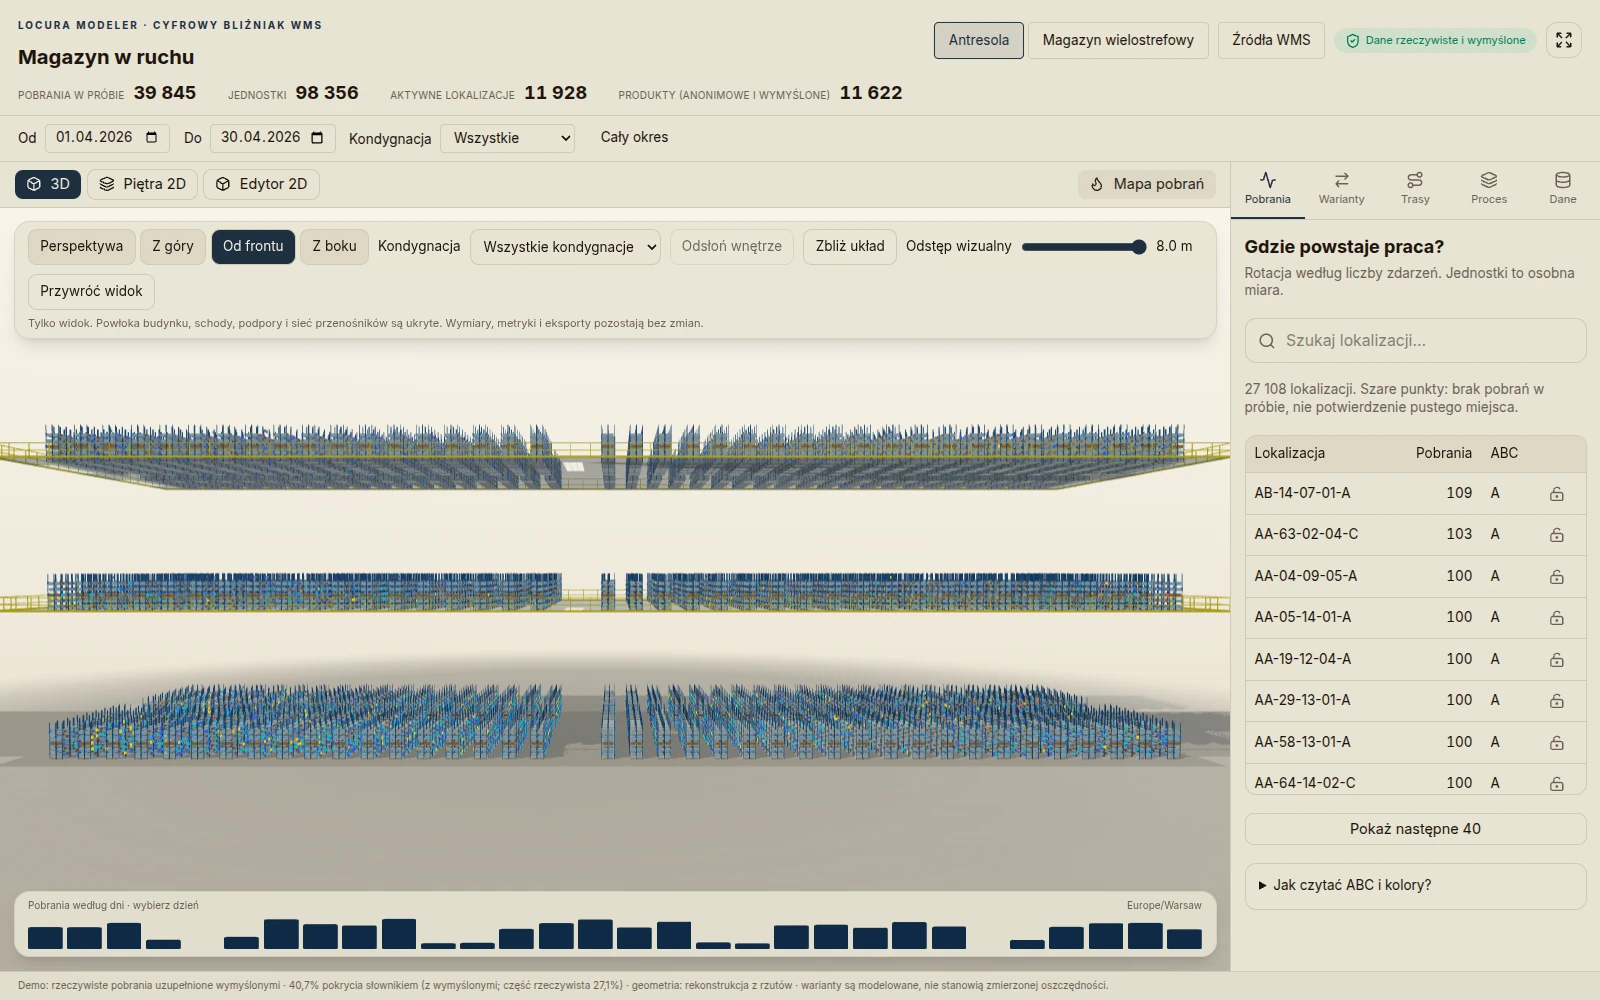
Task: Select the Z góry camera view
Action: click(x=173, y=246)
